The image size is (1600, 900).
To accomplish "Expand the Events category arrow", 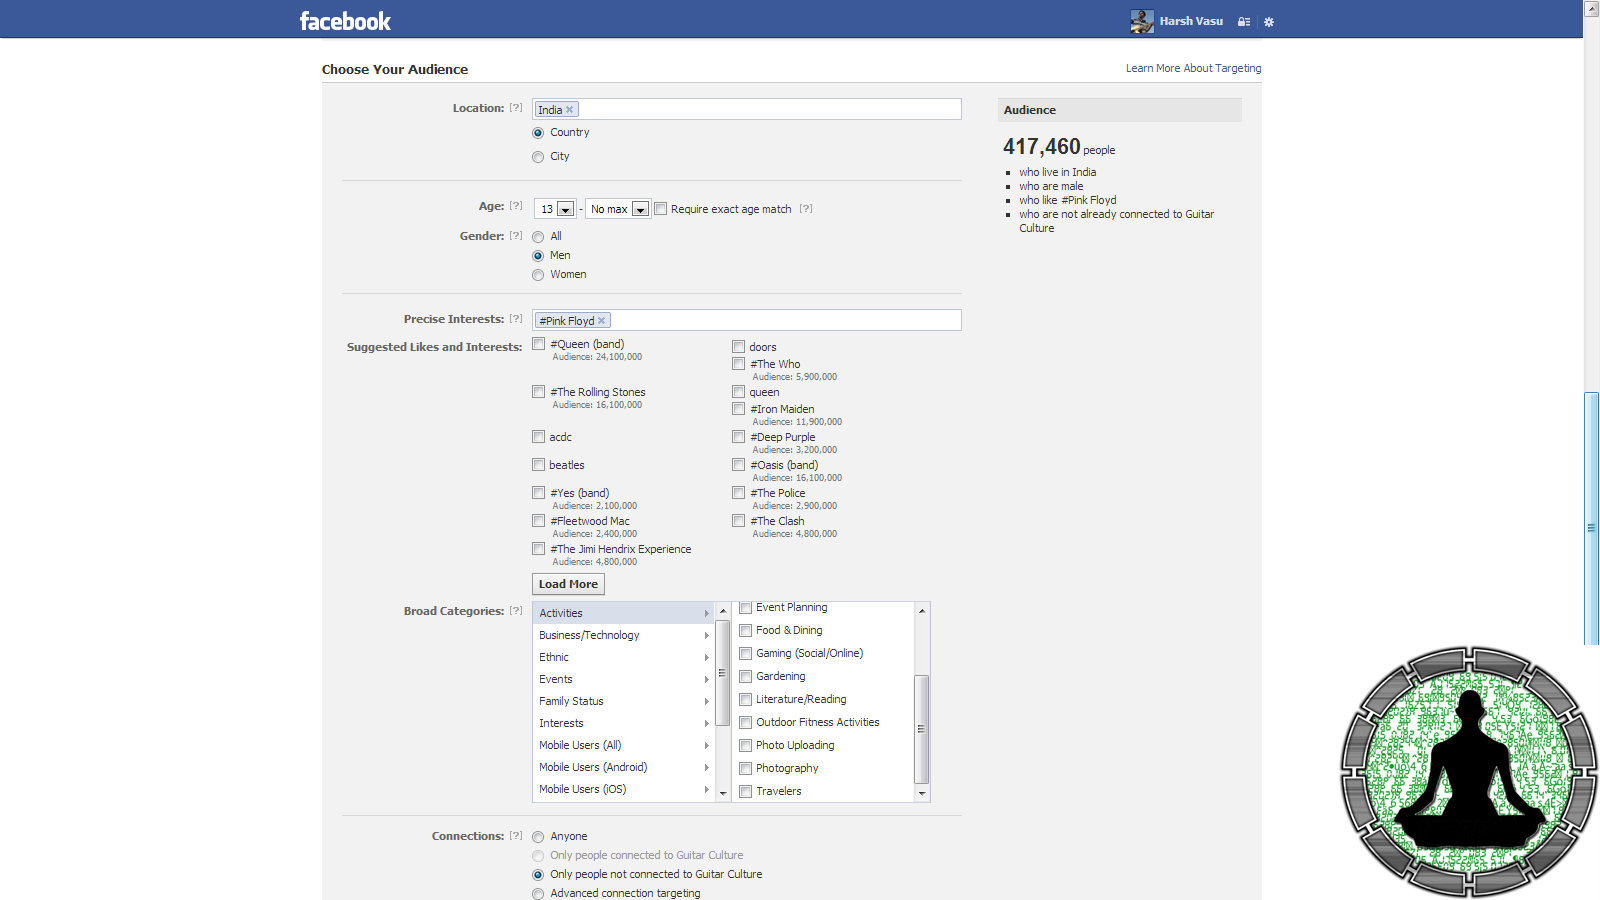I will coord(706,680).
